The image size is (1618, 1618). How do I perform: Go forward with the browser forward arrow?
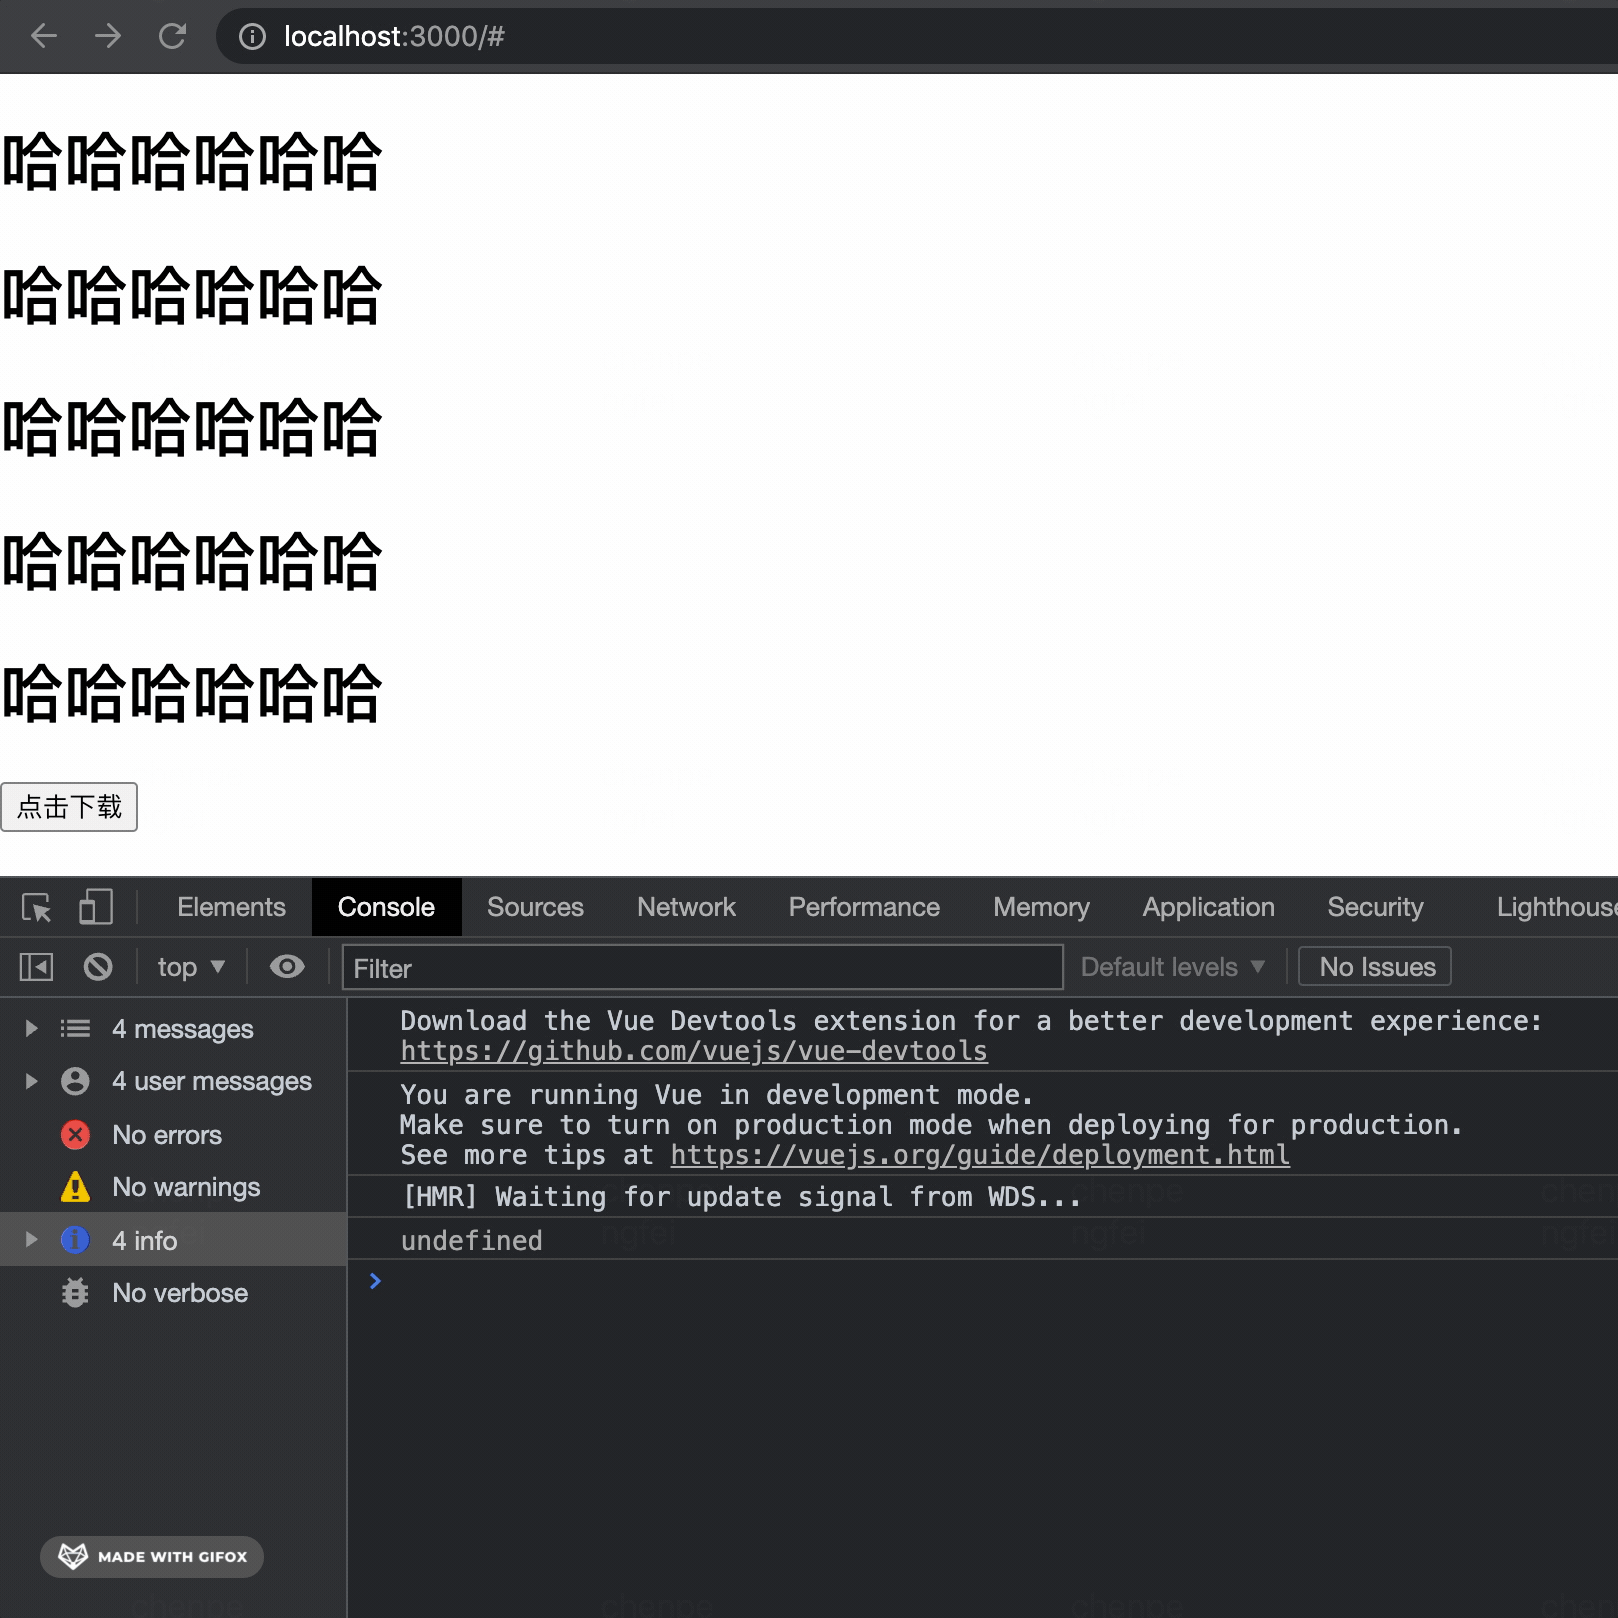coord(108,37)
